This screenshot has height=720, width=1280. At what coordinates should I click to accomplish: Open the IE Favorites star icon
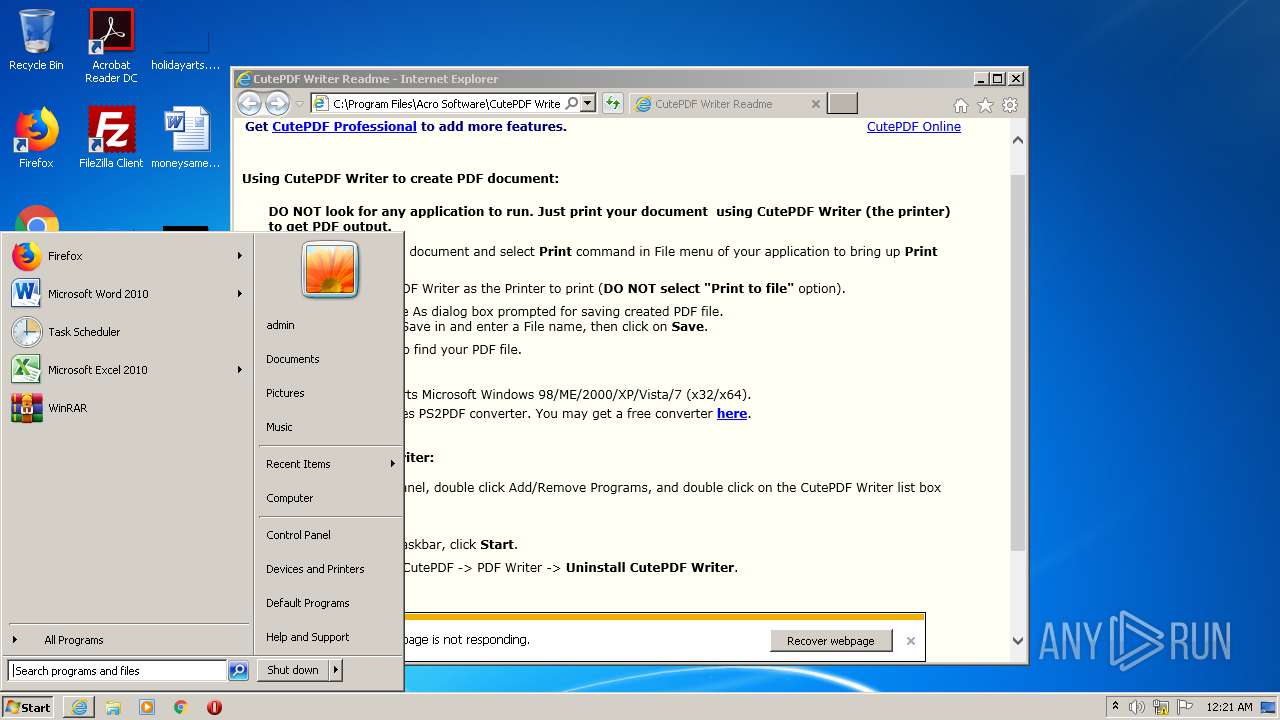985,105
